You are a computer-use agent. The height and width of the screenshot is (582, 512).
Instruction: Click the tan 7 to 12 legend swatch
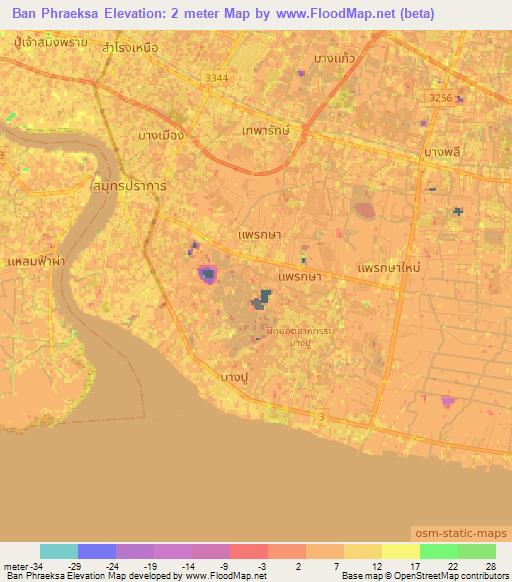click(x=363, y=551)
